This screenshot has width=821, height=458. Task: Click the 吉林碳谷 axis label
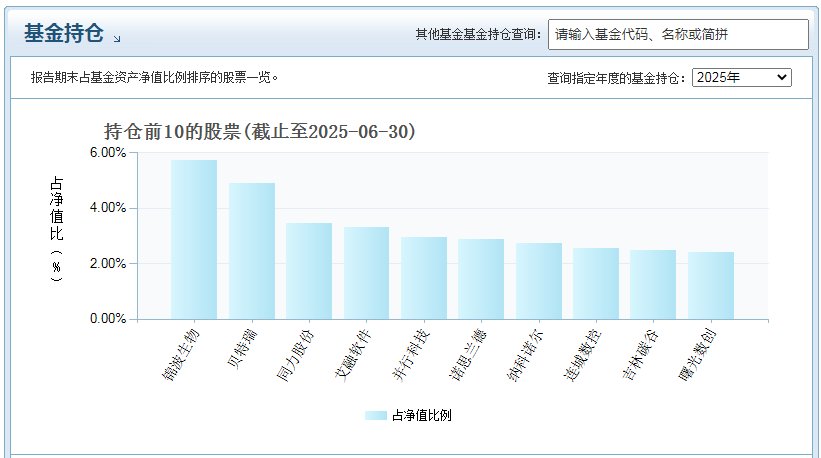pos(640,355)
